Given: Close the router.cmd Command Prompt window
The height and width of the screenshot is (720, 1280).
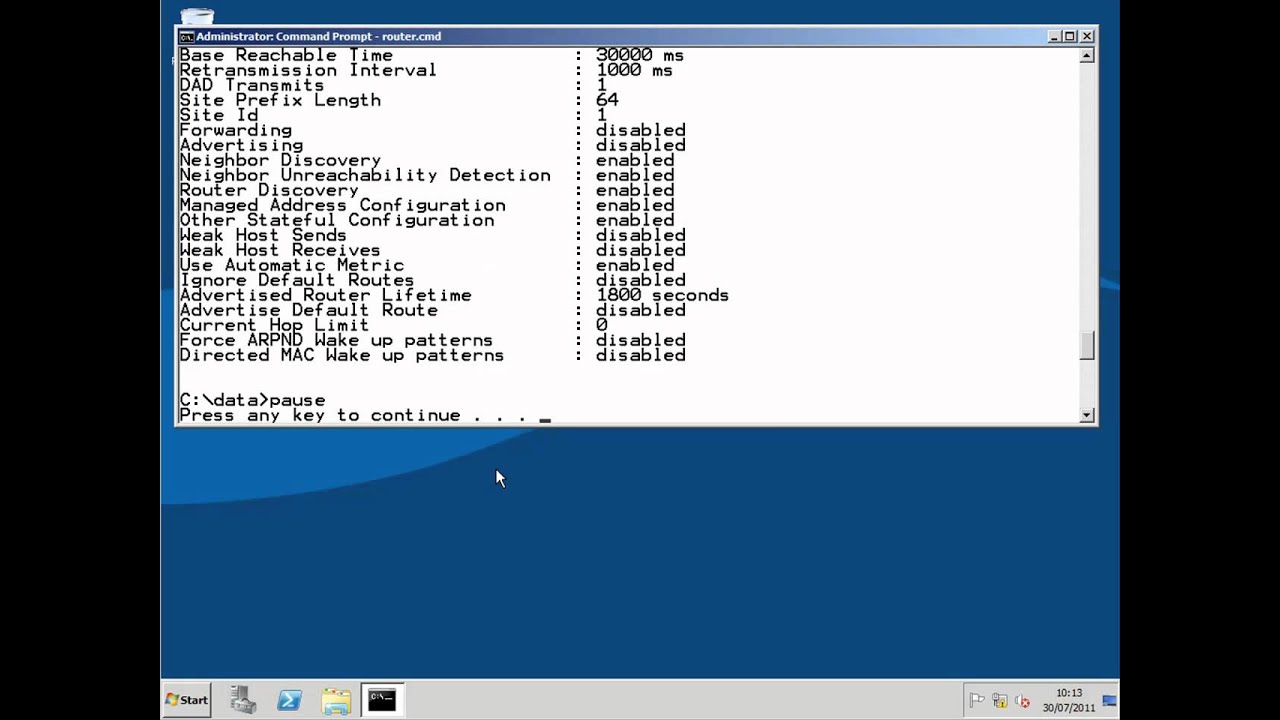Looking at the screenshot, I should [x=1087, y=37].
